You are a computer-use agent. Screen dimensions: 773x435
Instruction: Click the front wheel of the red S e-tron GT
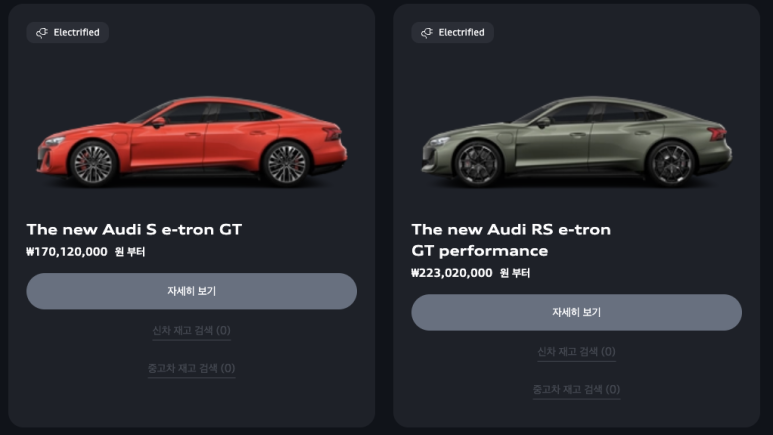click(x=94, y=163)
